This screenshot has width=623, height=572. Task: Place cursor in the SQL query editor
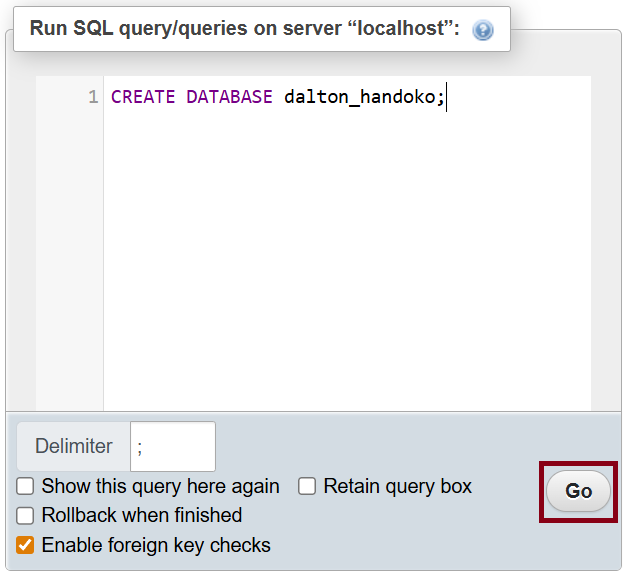coord(347,243)
